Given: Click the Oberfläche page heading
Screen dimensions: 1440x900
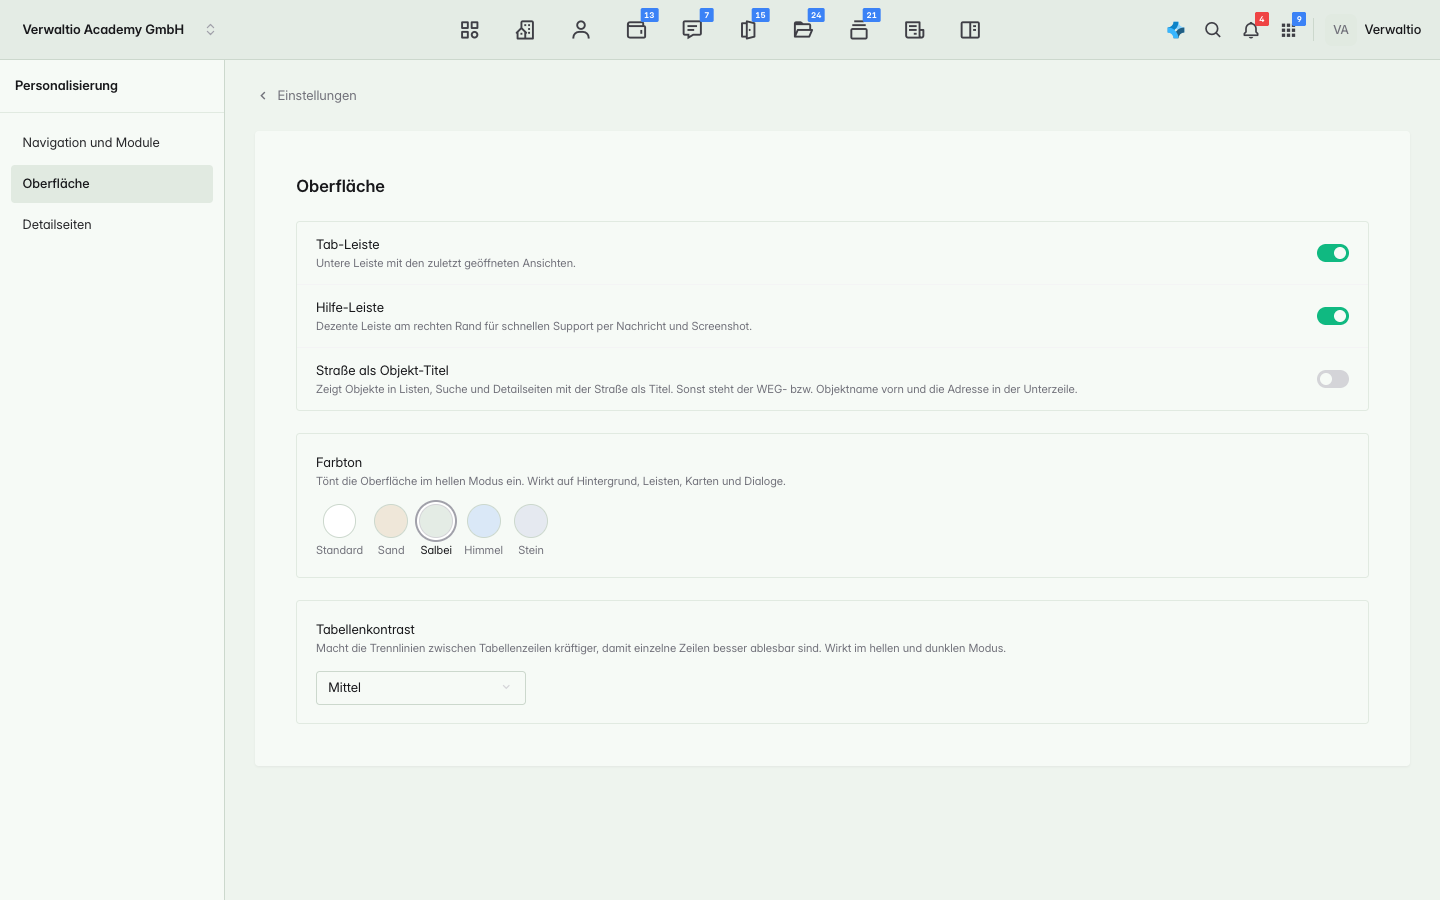Looking at the screenshot, I should pos(341,186).
